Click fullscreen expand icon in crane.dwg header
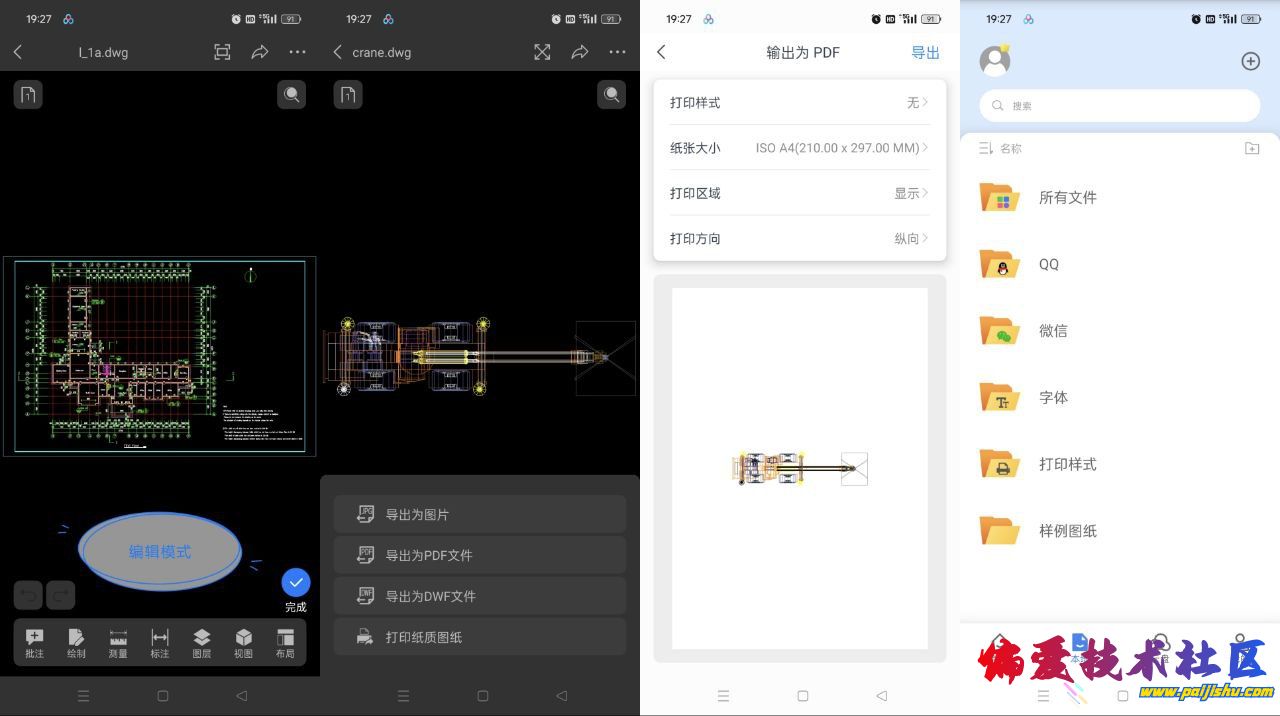 542,52
